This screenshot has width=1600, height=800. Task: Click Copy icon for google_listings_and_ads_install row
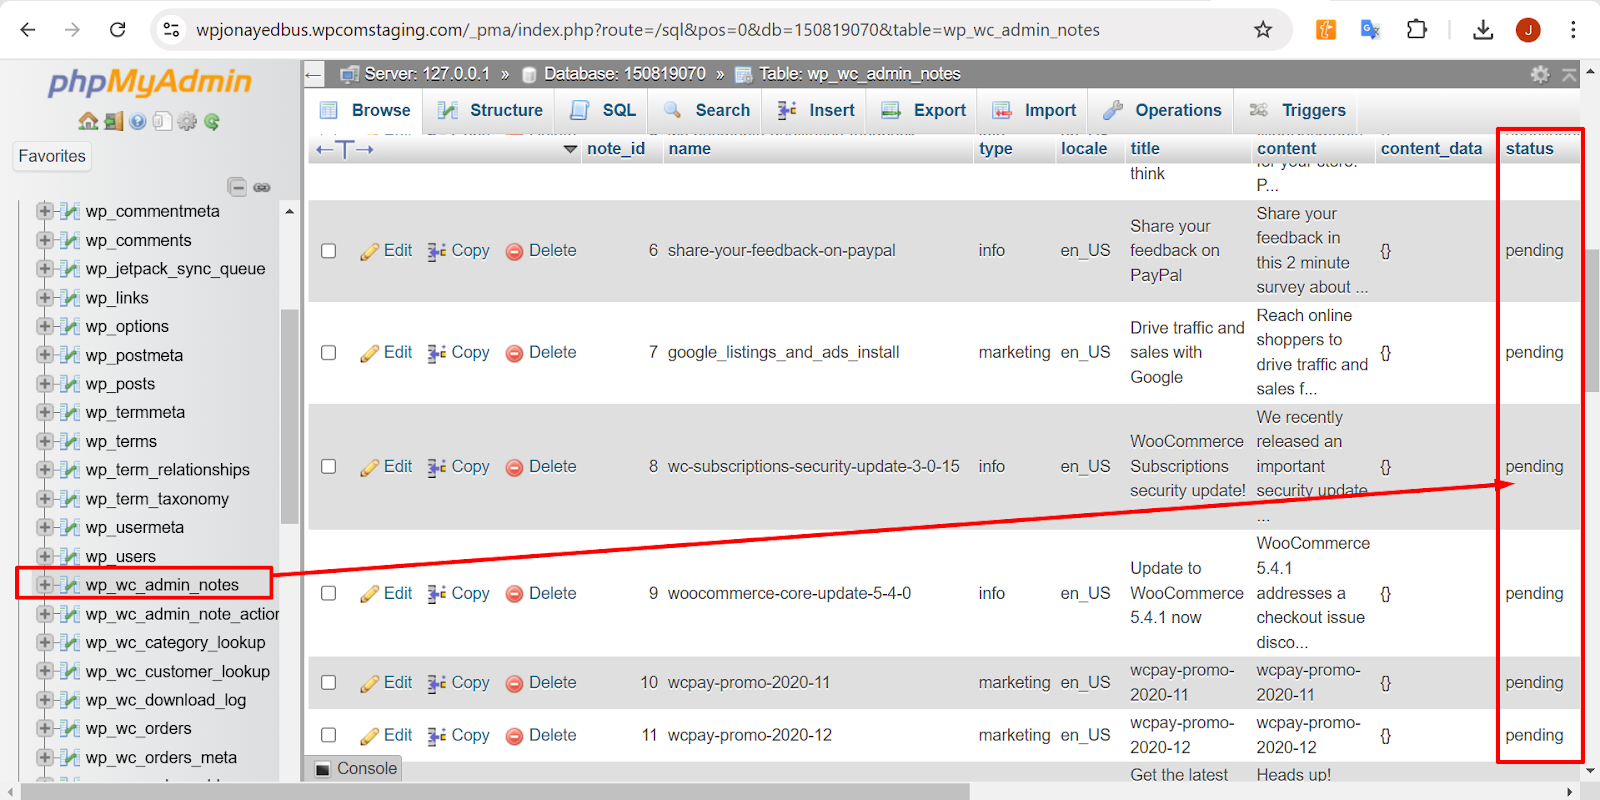click(436, 353)
